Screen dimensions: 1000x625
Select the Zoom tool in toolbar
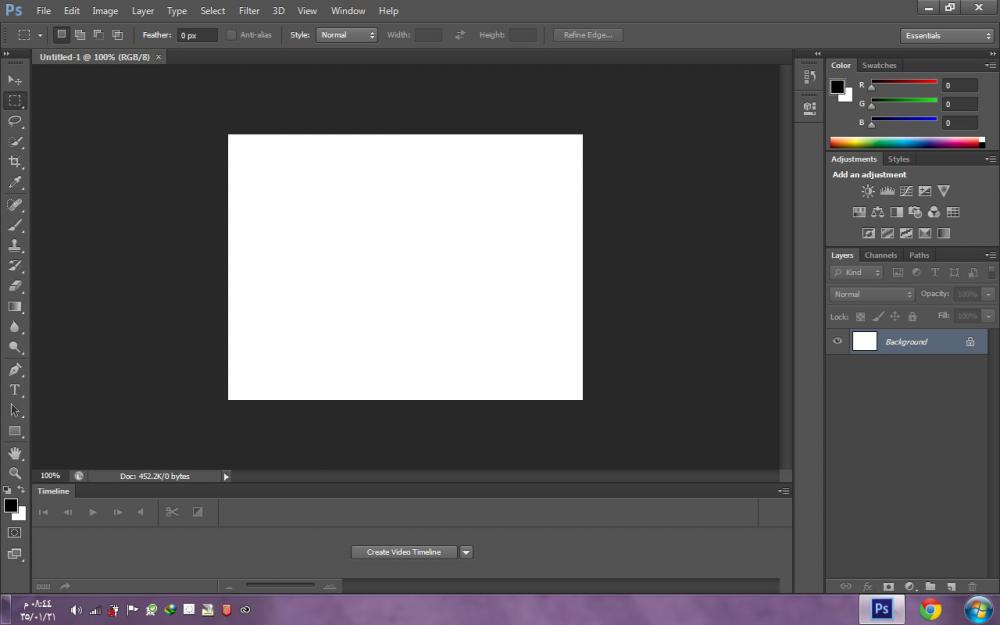15,473
